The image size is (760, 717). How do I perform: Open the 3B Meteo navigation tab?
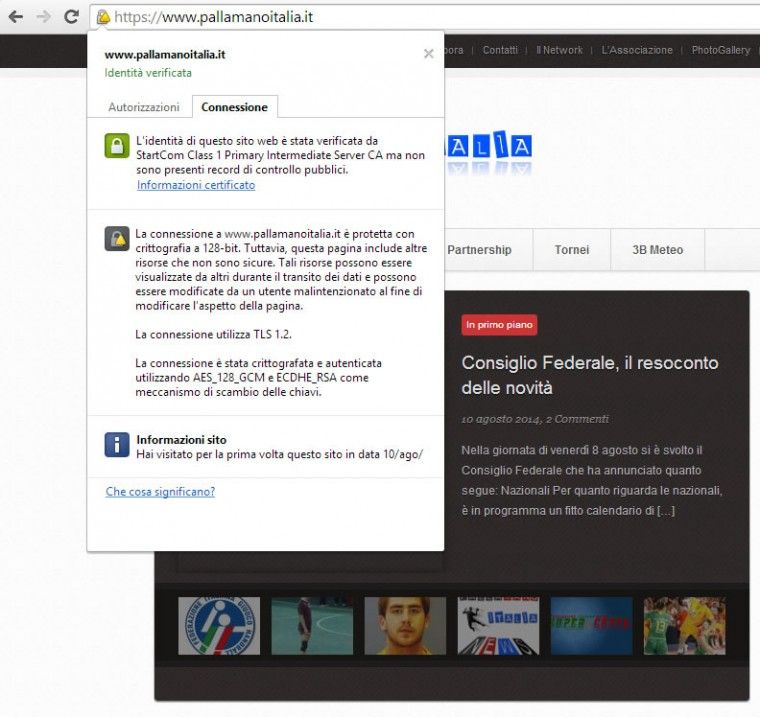pyautogui.click(x=658, y=250)
